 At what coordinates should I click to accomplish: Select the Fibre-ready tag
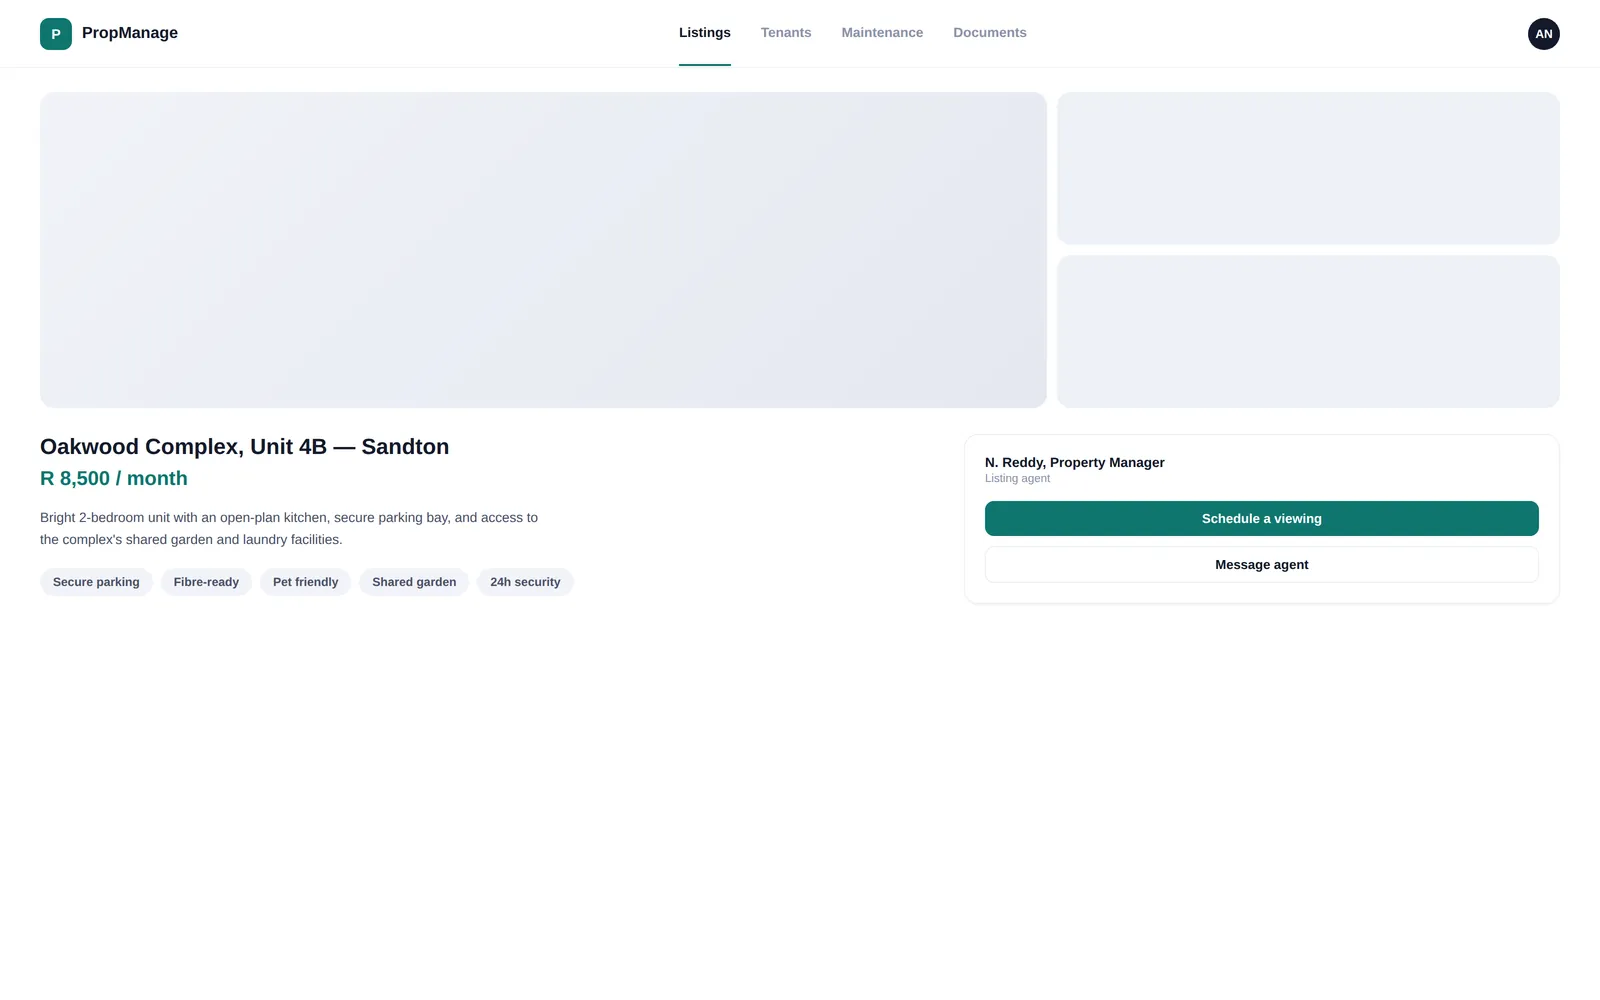pyautogui.click(x=206, y=582)
